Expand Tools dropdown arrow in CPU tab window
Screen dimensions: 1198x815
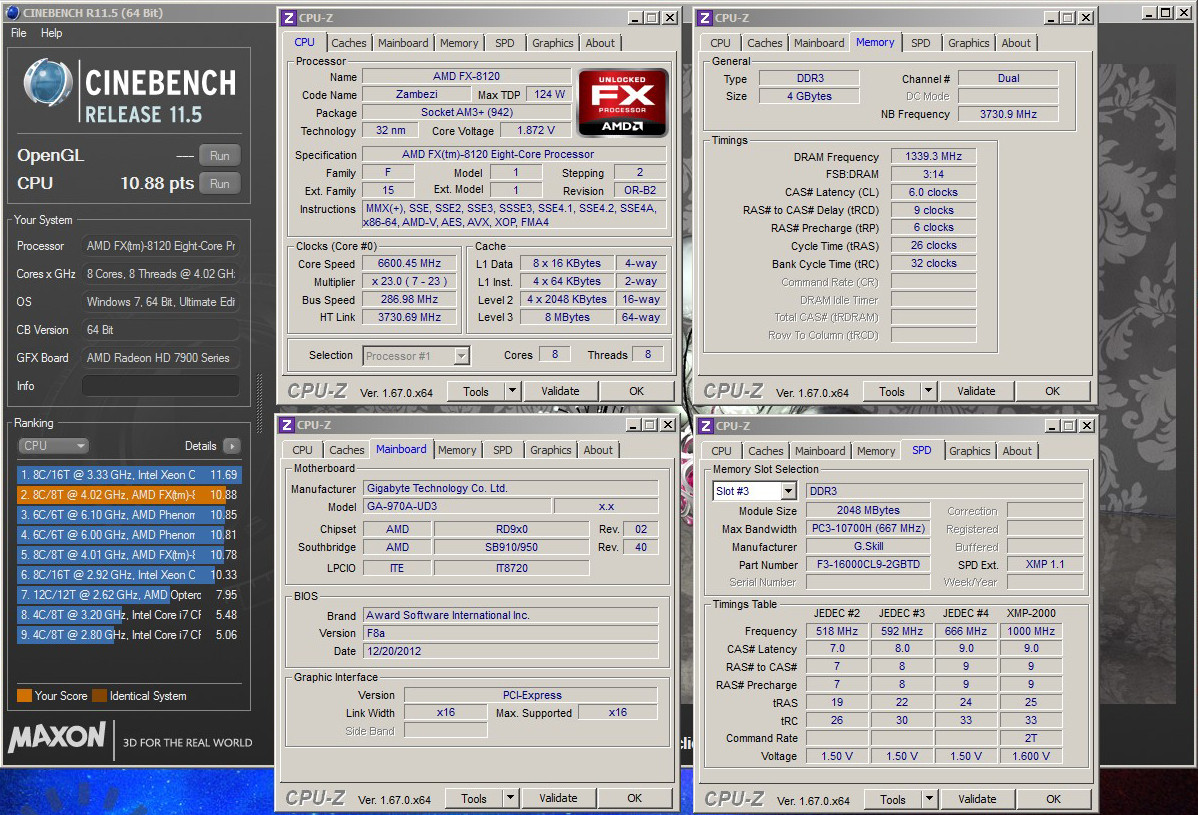pyautogui.click(x=513, y=391)
